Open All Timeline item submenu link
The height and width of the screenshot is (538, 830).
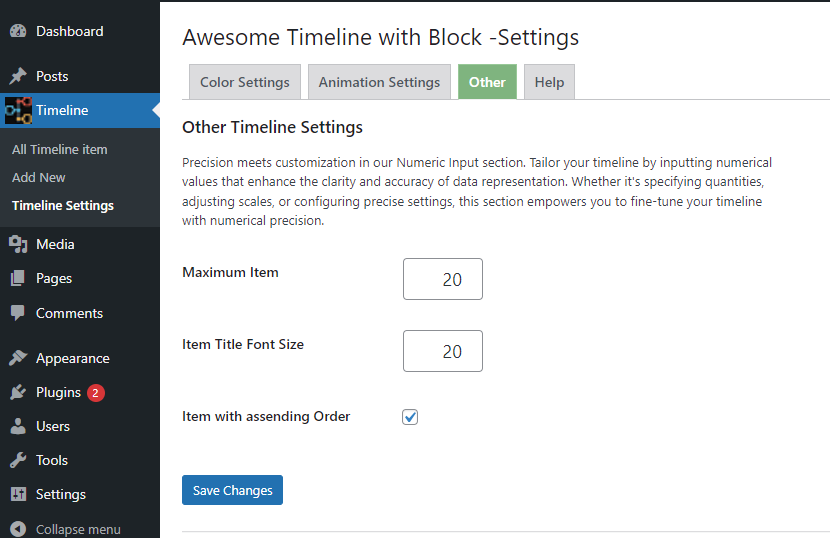click(x=60, y=149)
